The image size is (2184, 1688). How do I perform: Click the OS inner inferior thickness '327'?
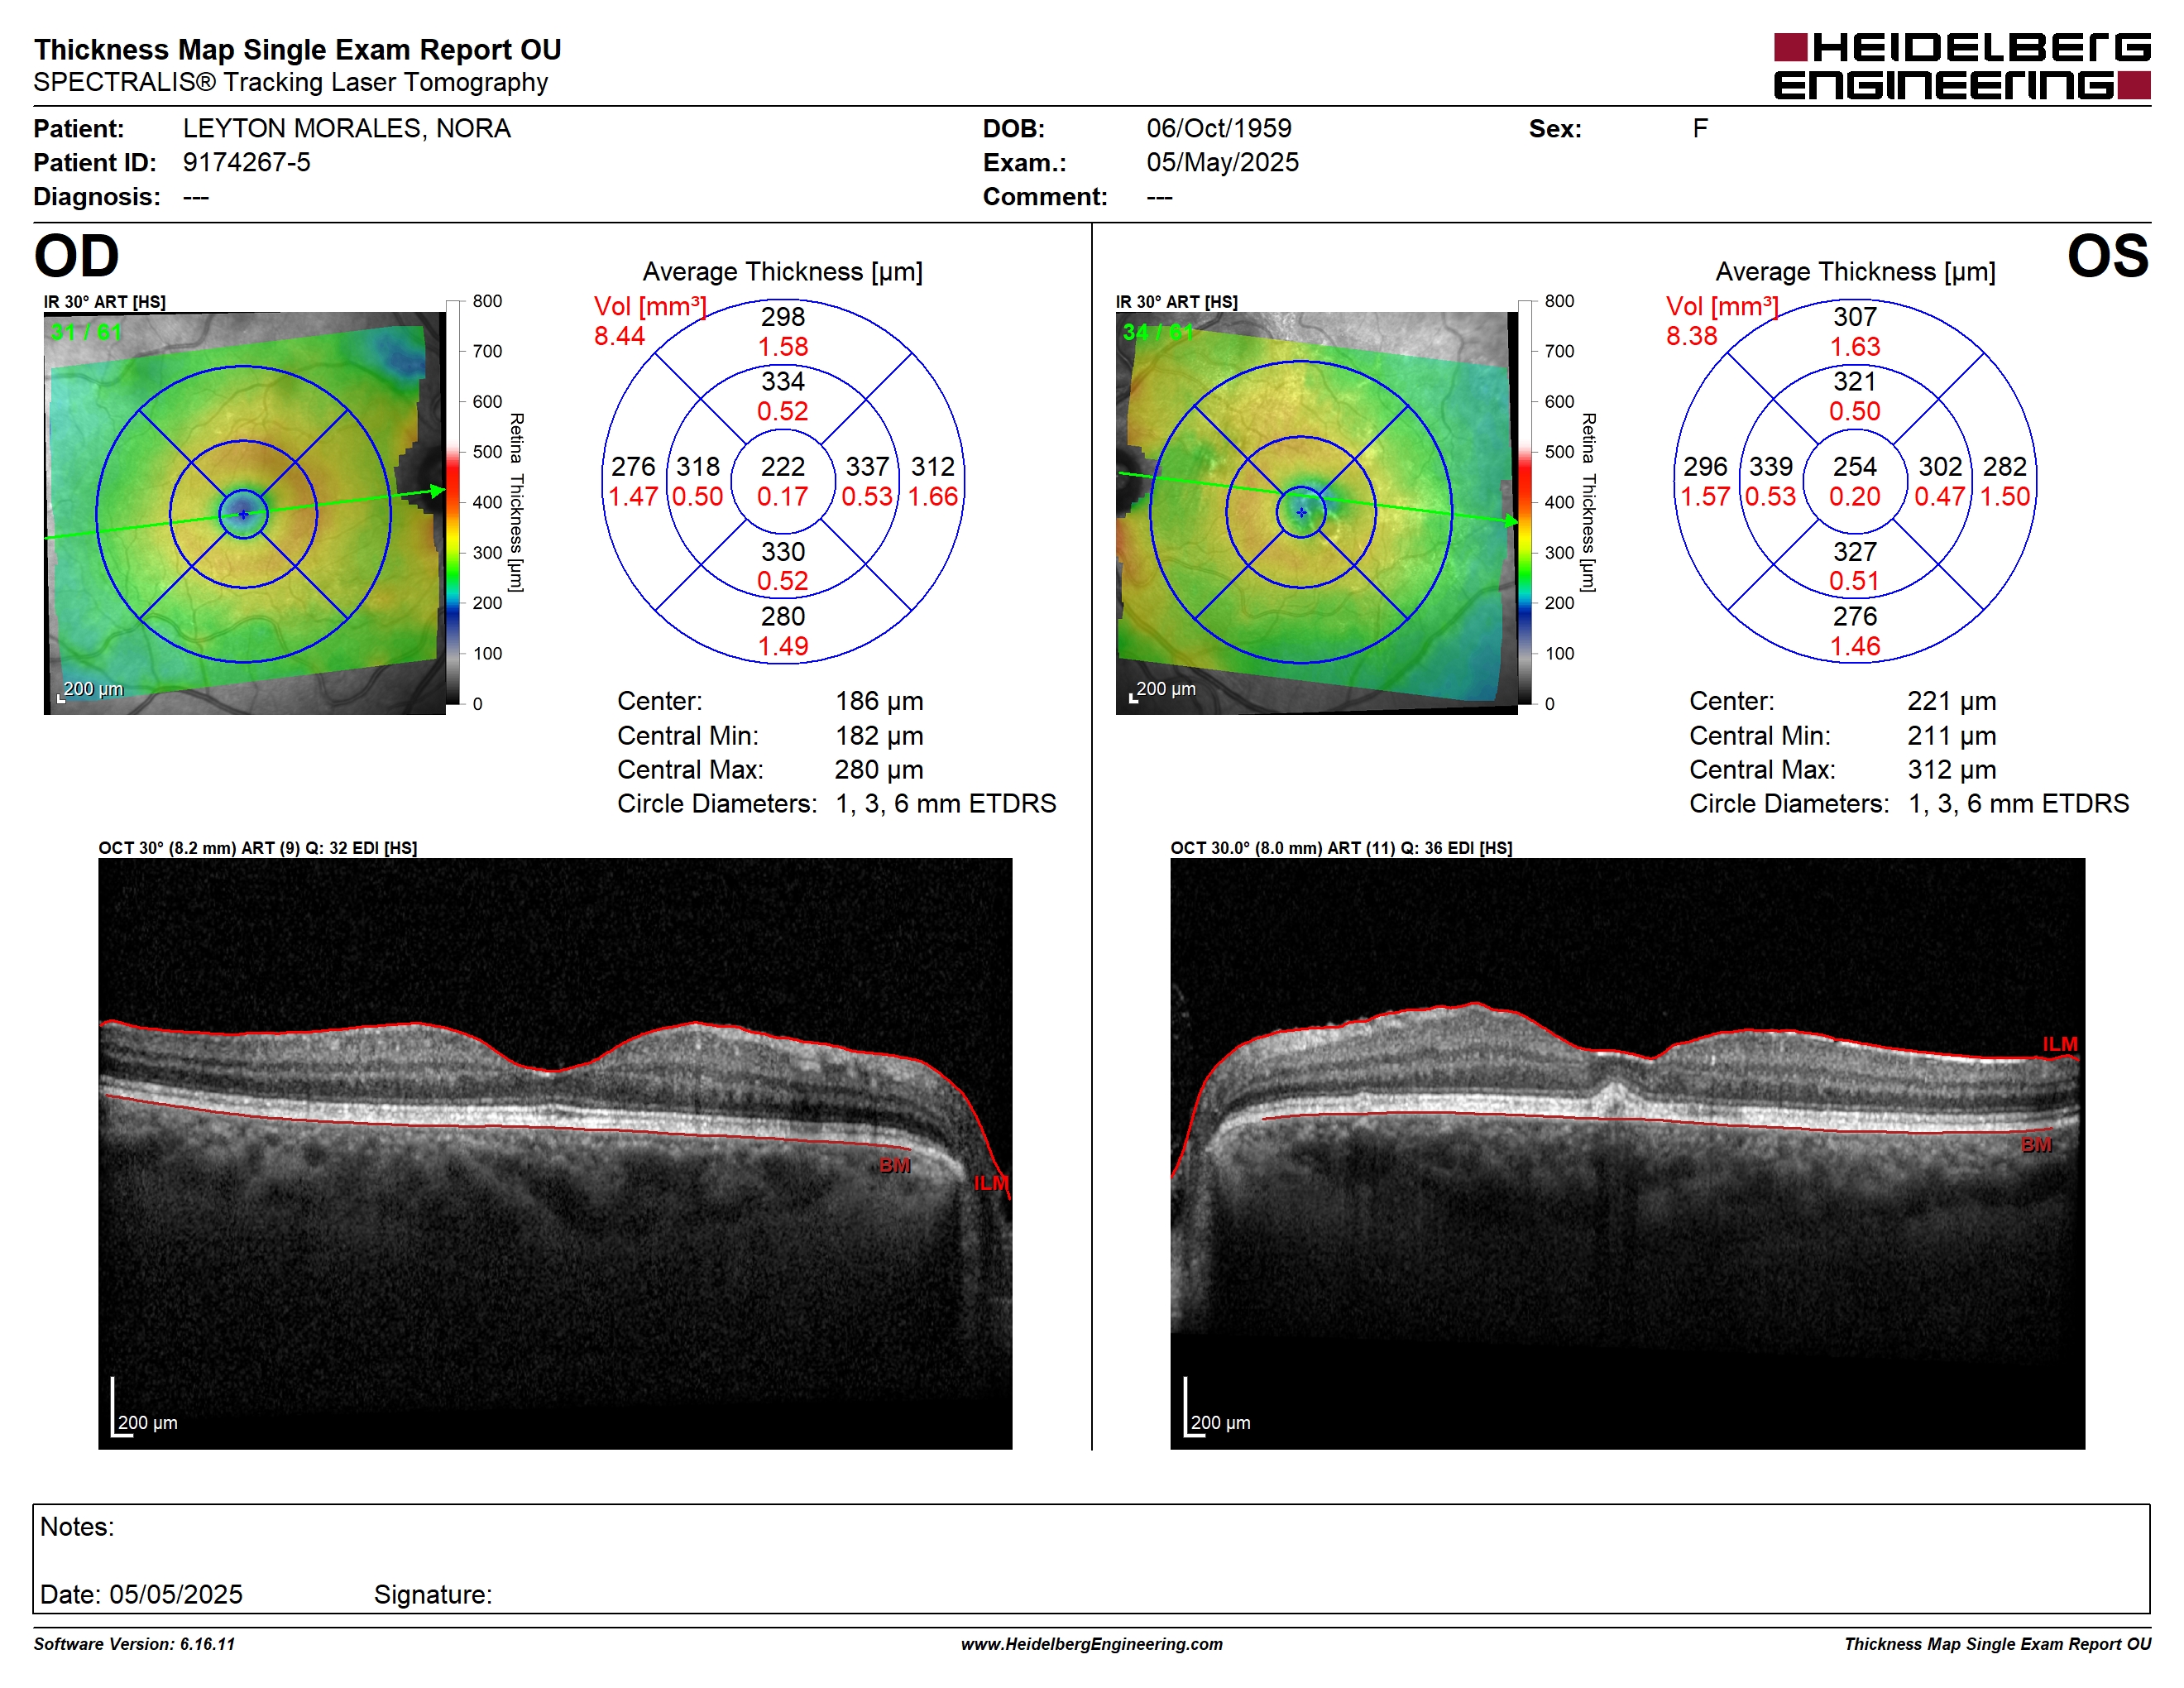click(x=1854, y=552)
